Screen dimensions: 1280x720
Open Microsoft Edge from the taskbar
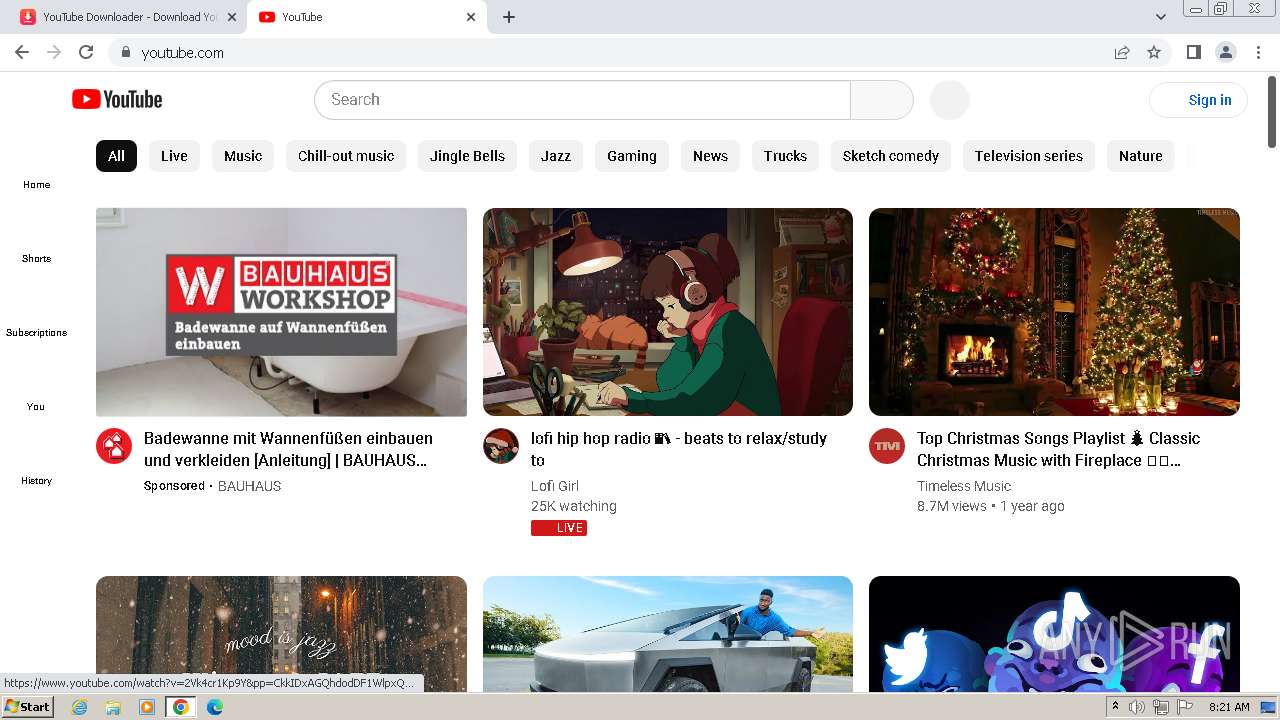click(x=214, y=707)
